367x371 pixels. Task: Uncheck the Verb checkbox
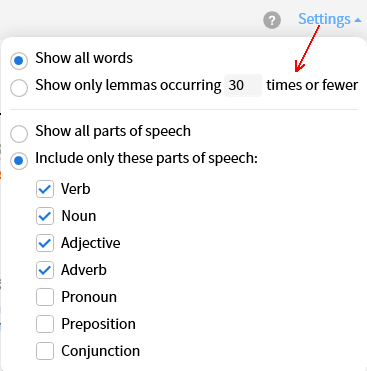[x=45, y=189]
